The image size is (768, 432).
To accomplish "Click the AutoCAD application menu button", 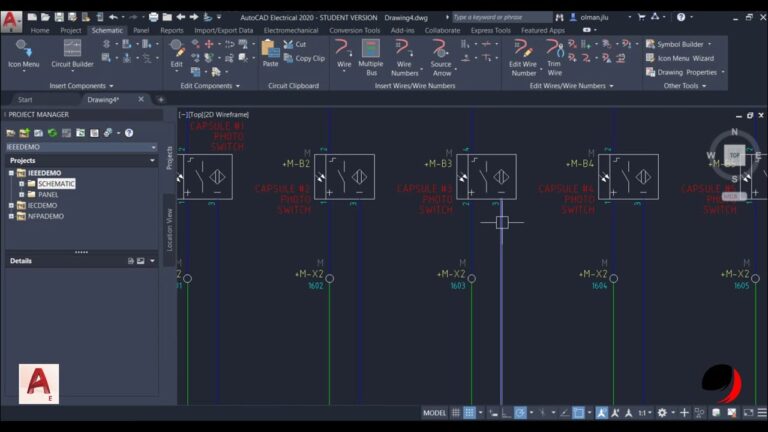I will 11,21.
